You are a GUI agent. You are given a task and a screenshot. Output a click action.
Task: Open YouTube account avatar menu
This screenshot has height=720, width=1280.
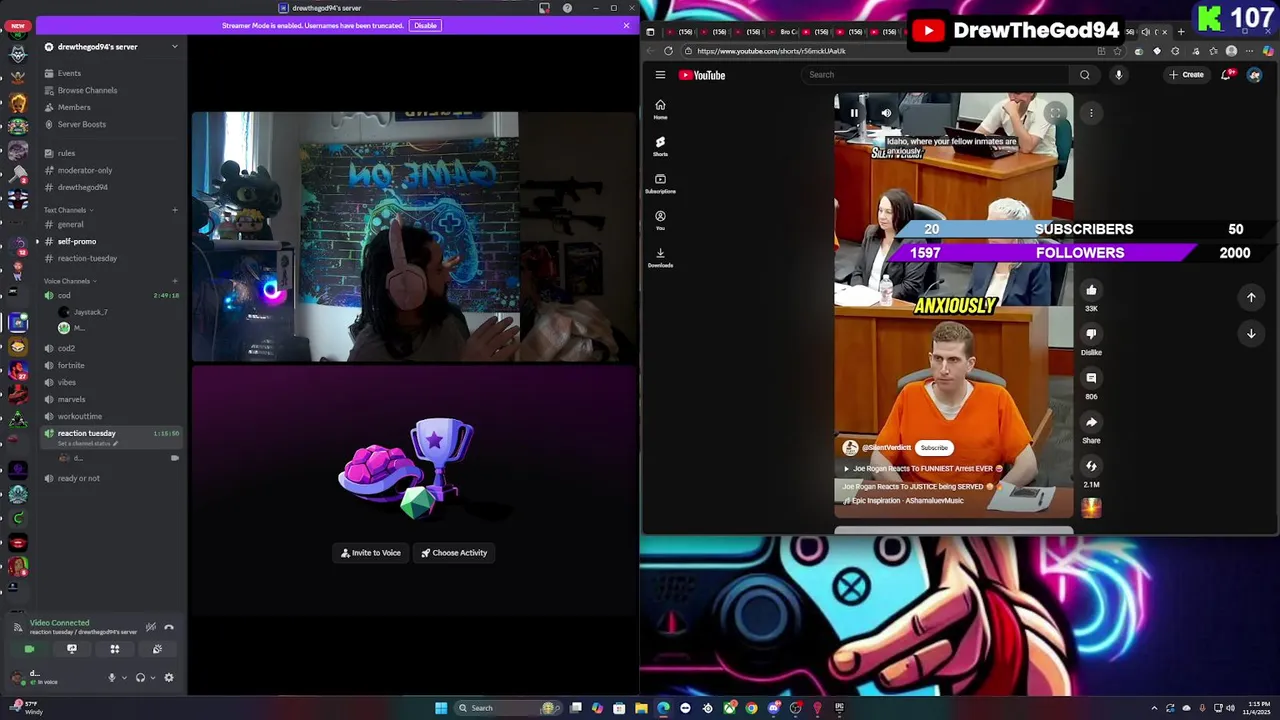(1254, 75)
